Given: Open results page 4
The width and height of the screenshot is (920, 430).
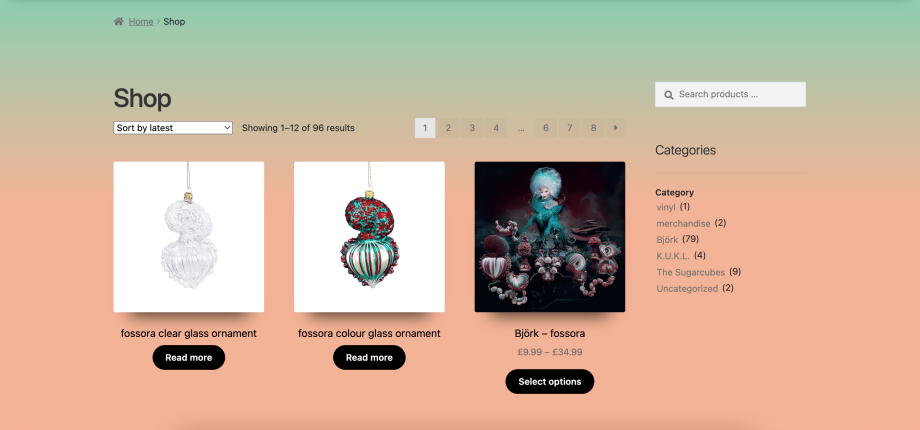Looking at the screenshot, I should point(496,128).
